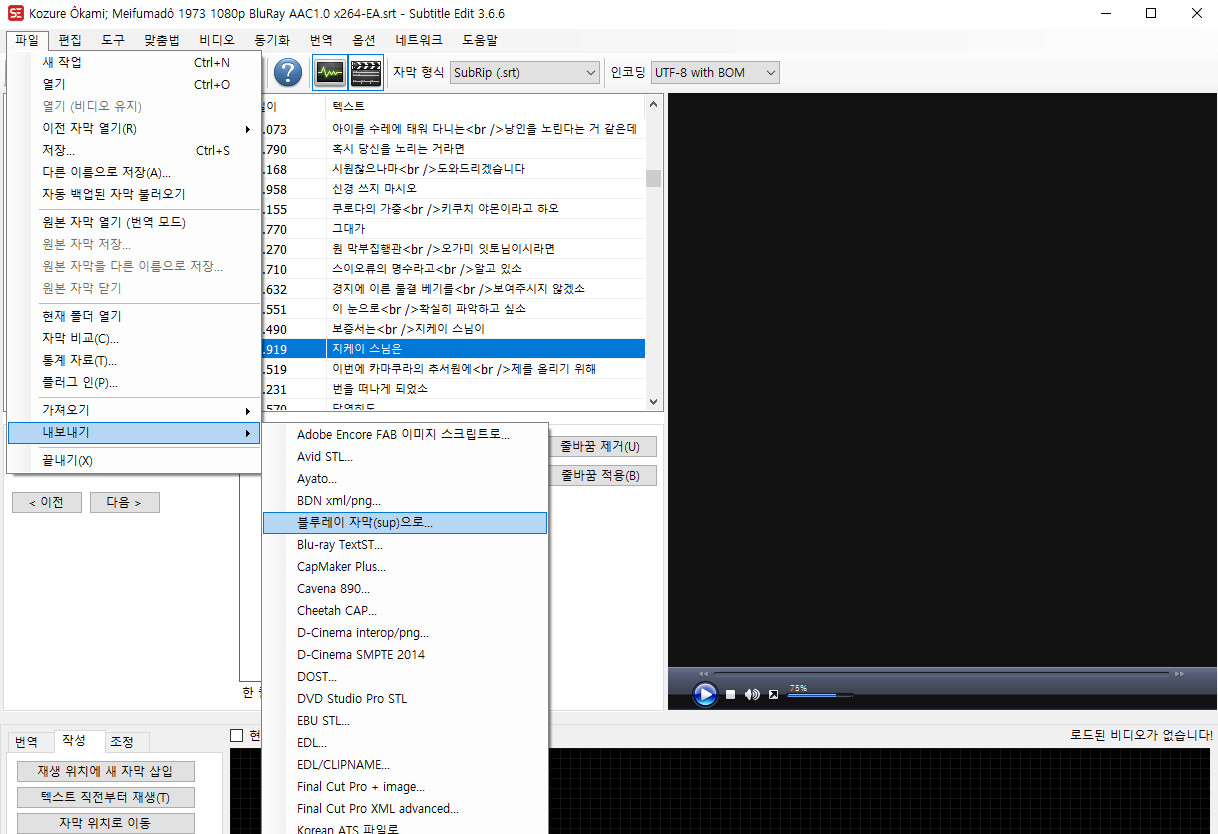This screenshot has height=834, width=1218.
Task: Open the 비디오 menu
Action: (217, 40)
